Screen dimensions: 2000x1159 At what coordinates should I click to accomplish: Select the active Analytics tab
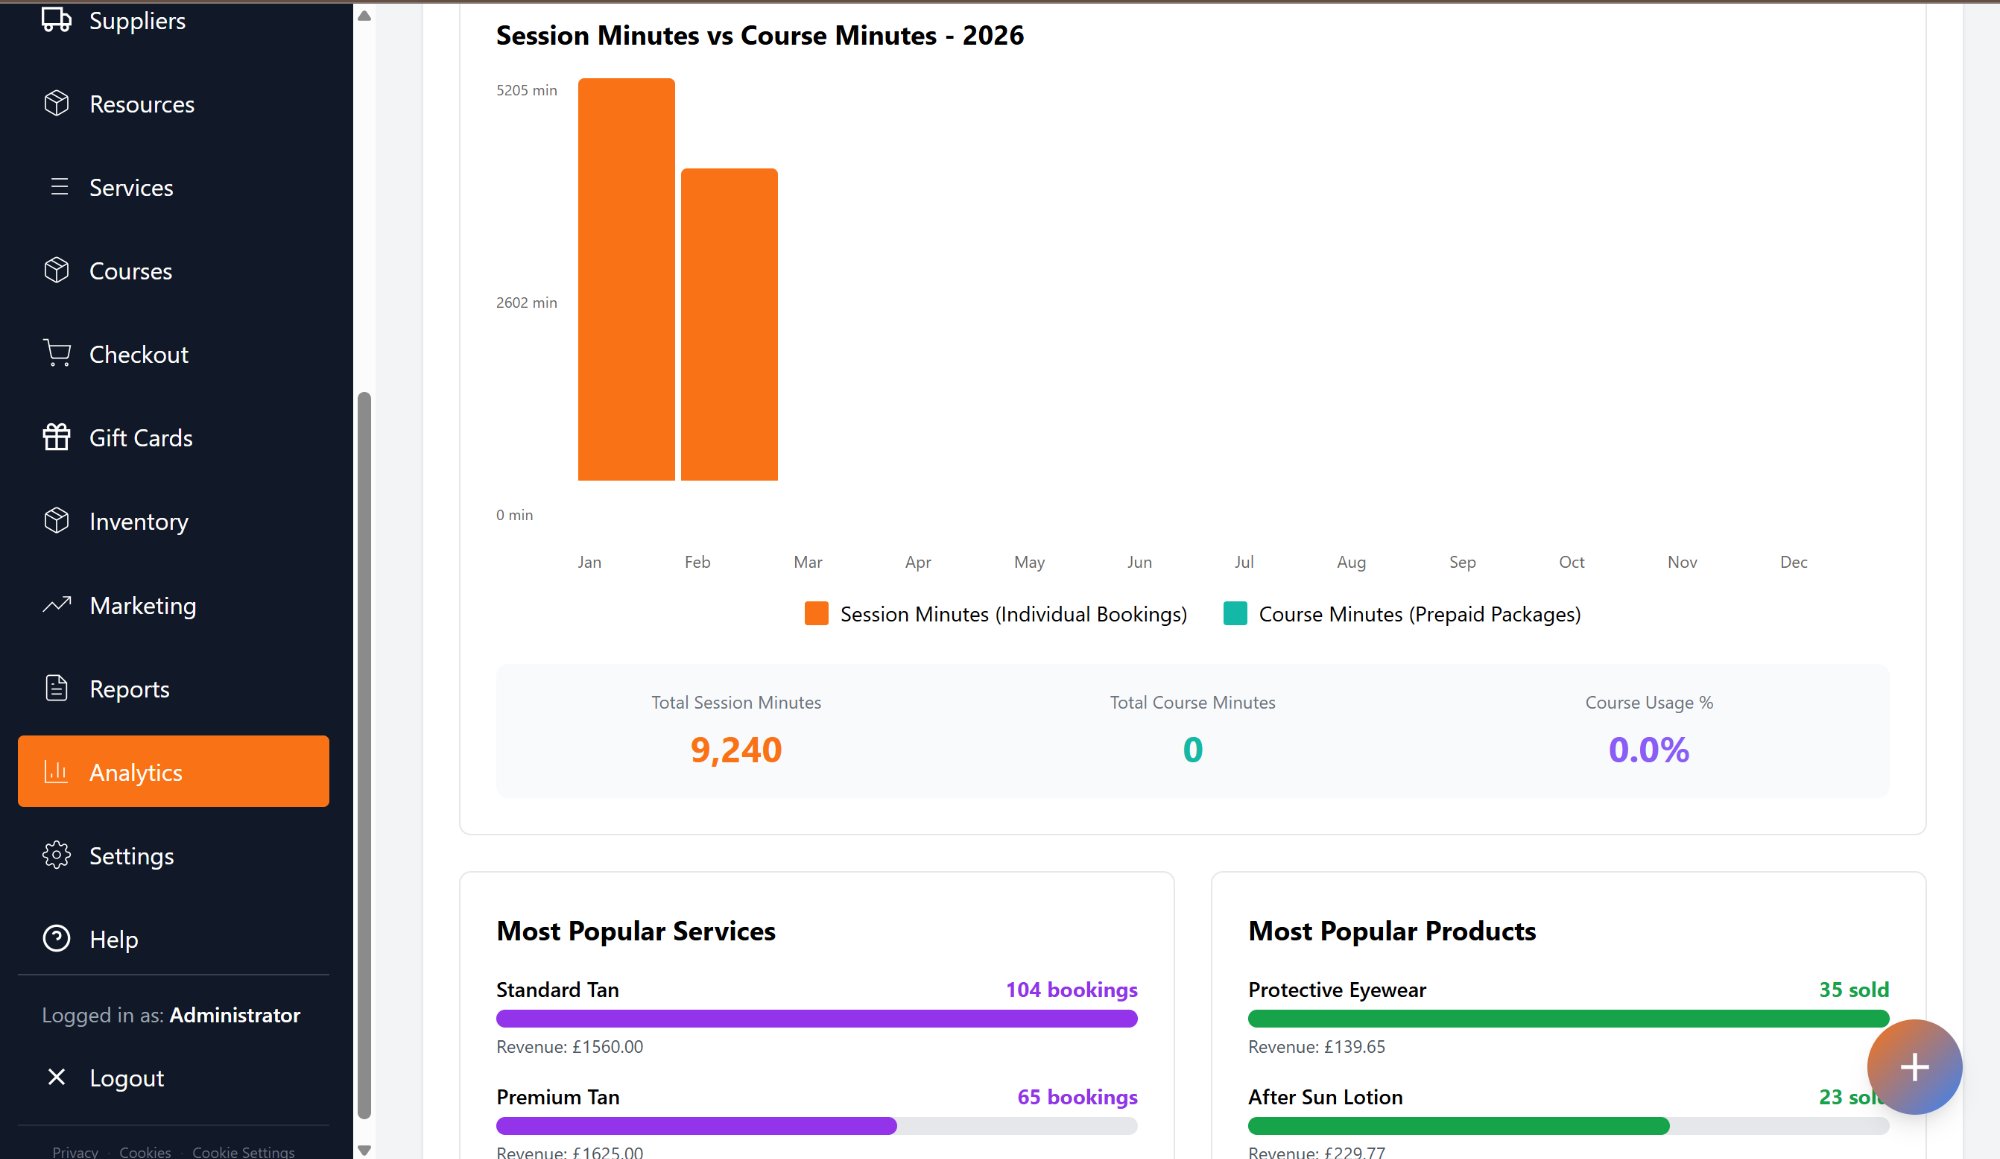point(173,771)
